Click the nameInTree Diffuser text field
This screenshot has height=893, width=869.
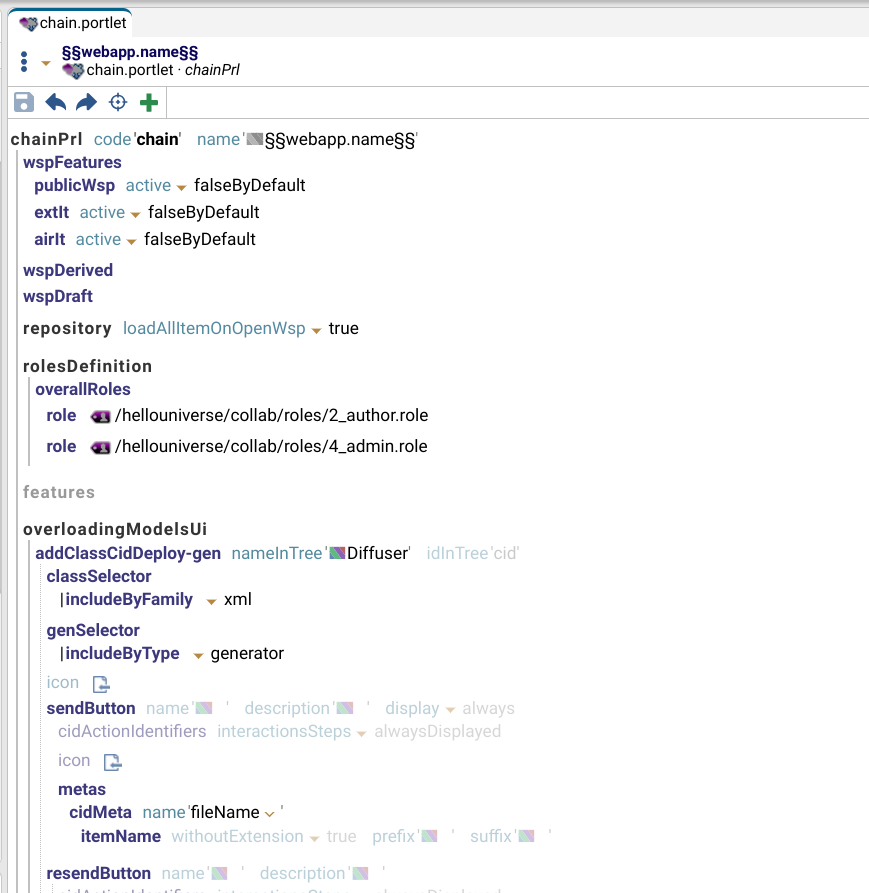(377, 553)
